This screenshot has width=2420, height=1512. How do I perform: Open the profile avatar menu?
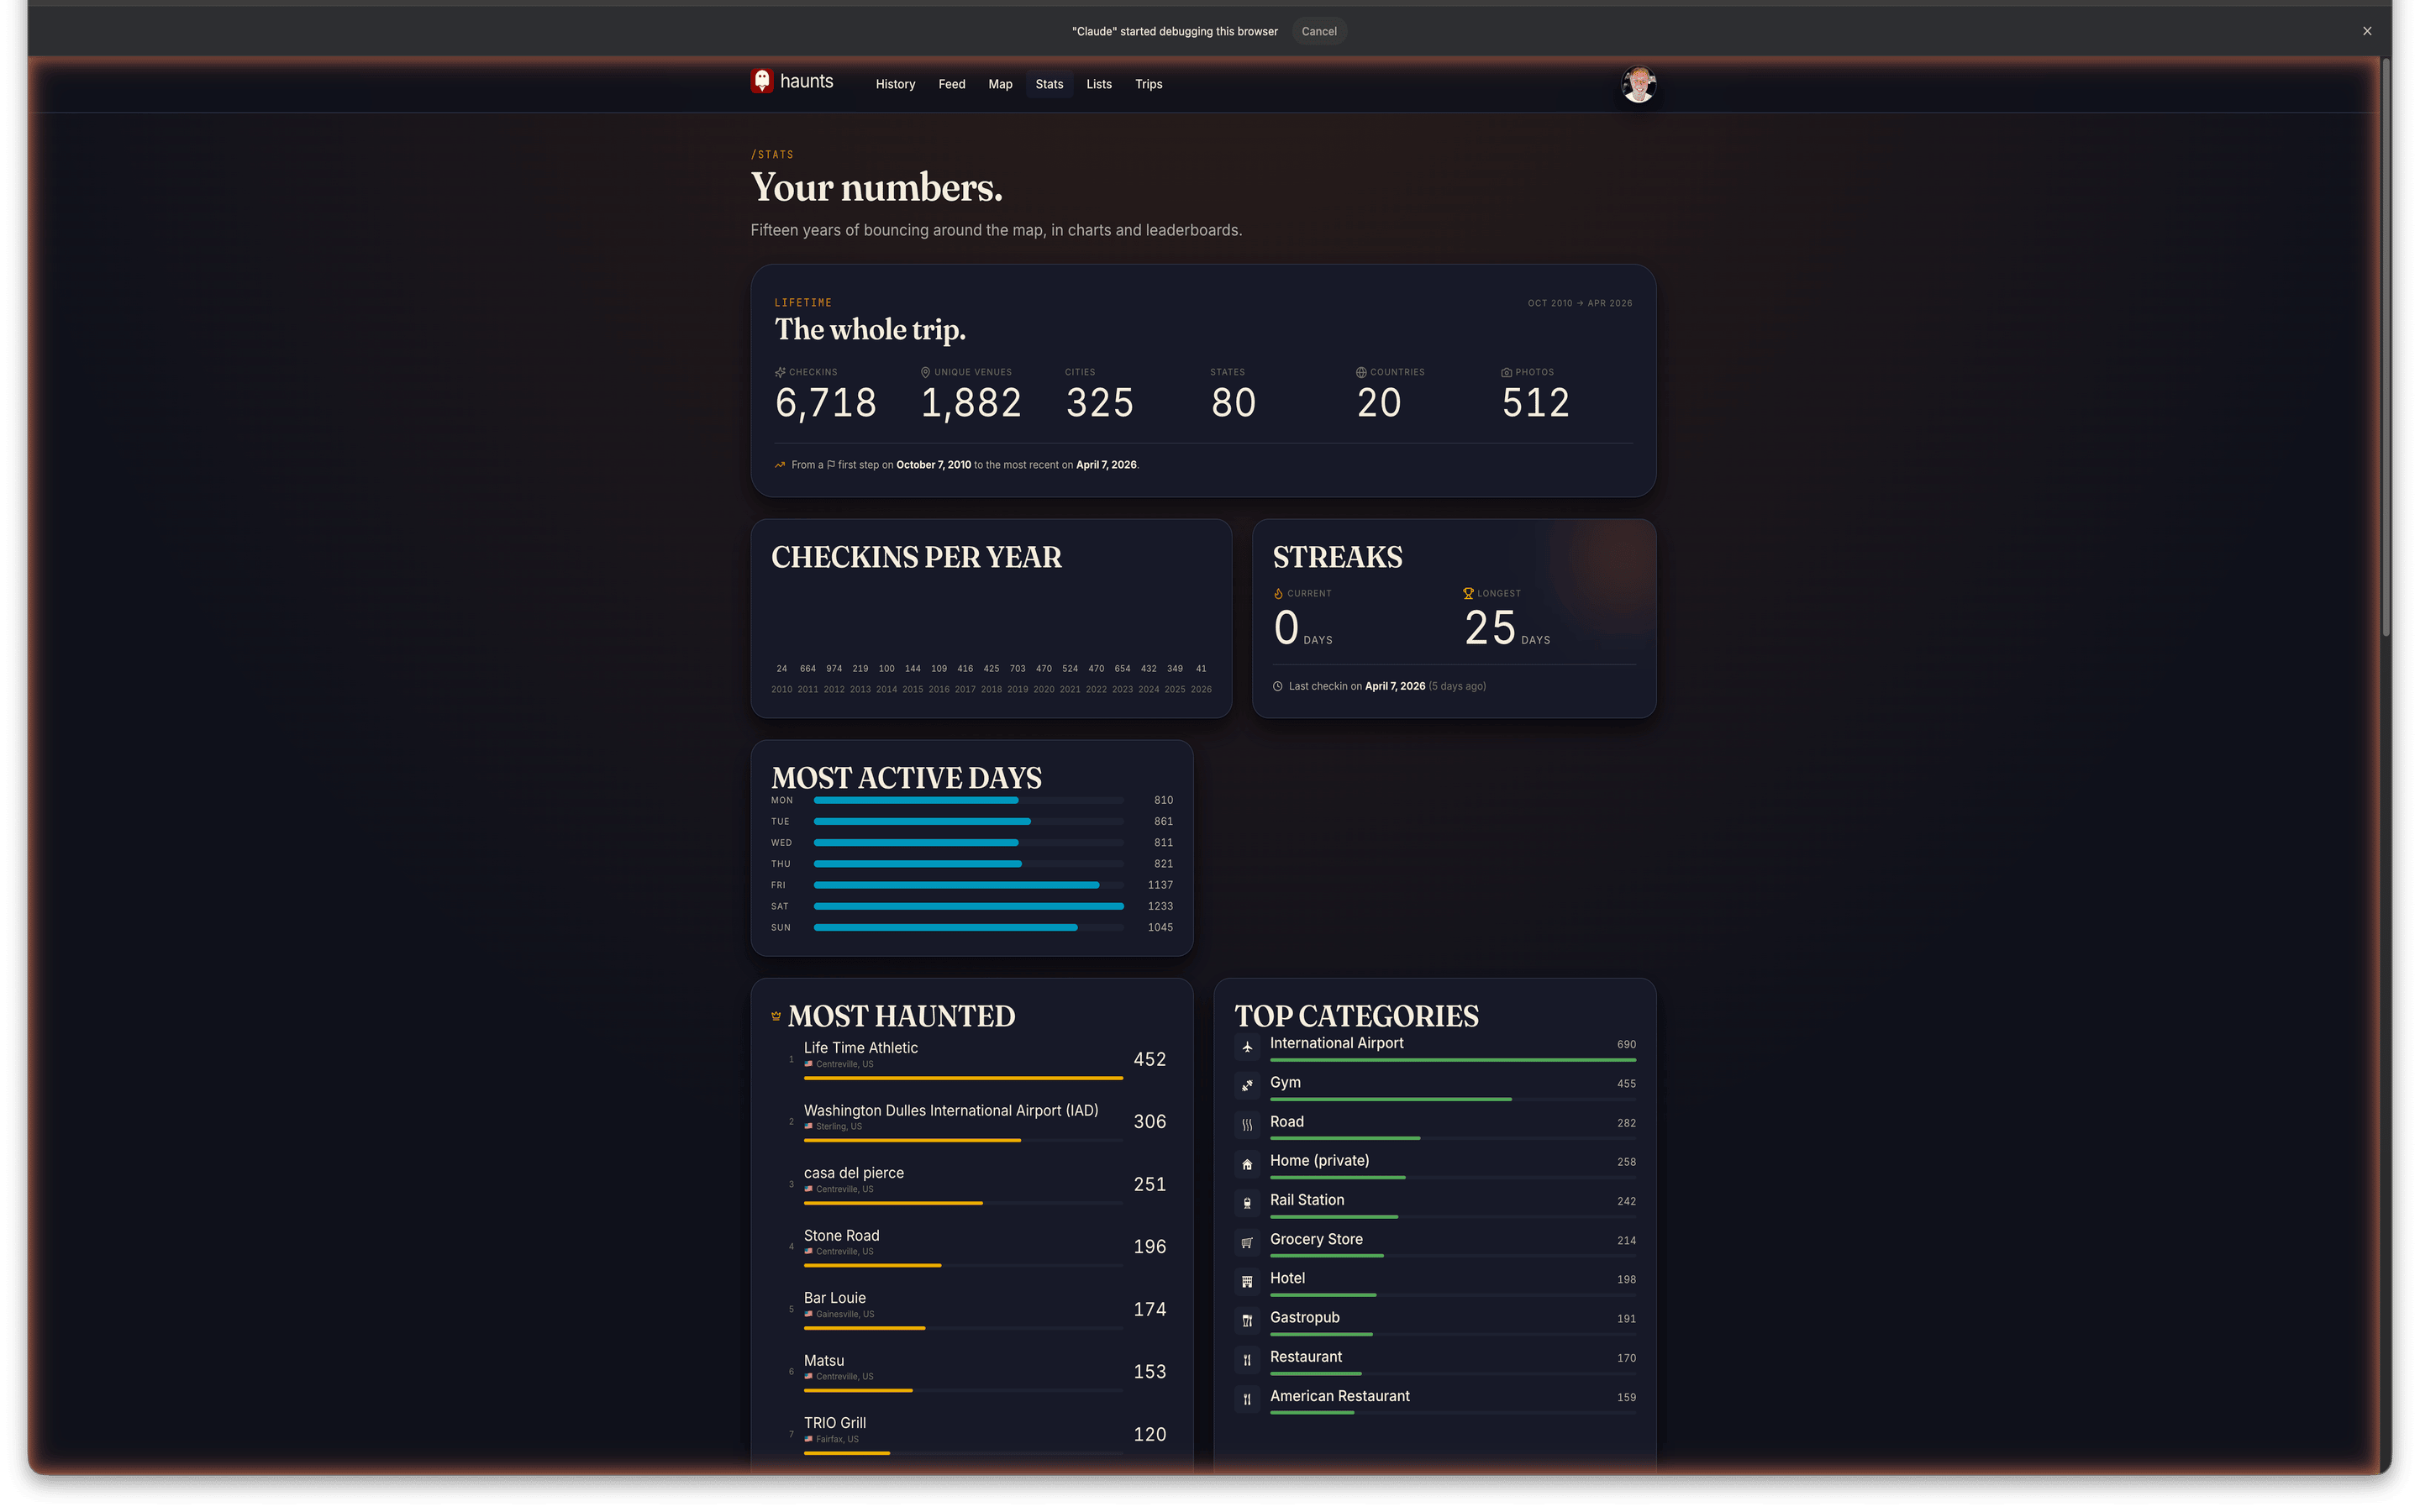(x=1638, y=85)
